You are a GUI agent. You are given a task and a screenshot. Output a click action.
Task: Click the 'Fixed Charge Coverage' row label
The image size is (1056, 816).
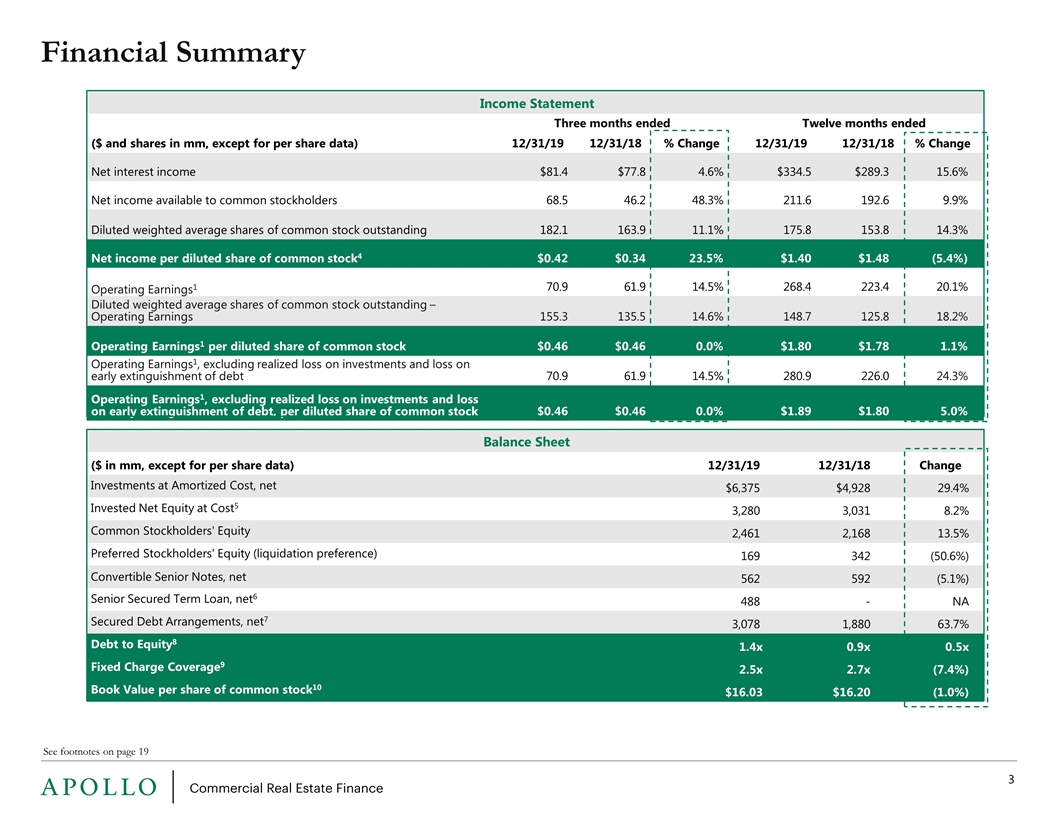click(x=158, y=667)
